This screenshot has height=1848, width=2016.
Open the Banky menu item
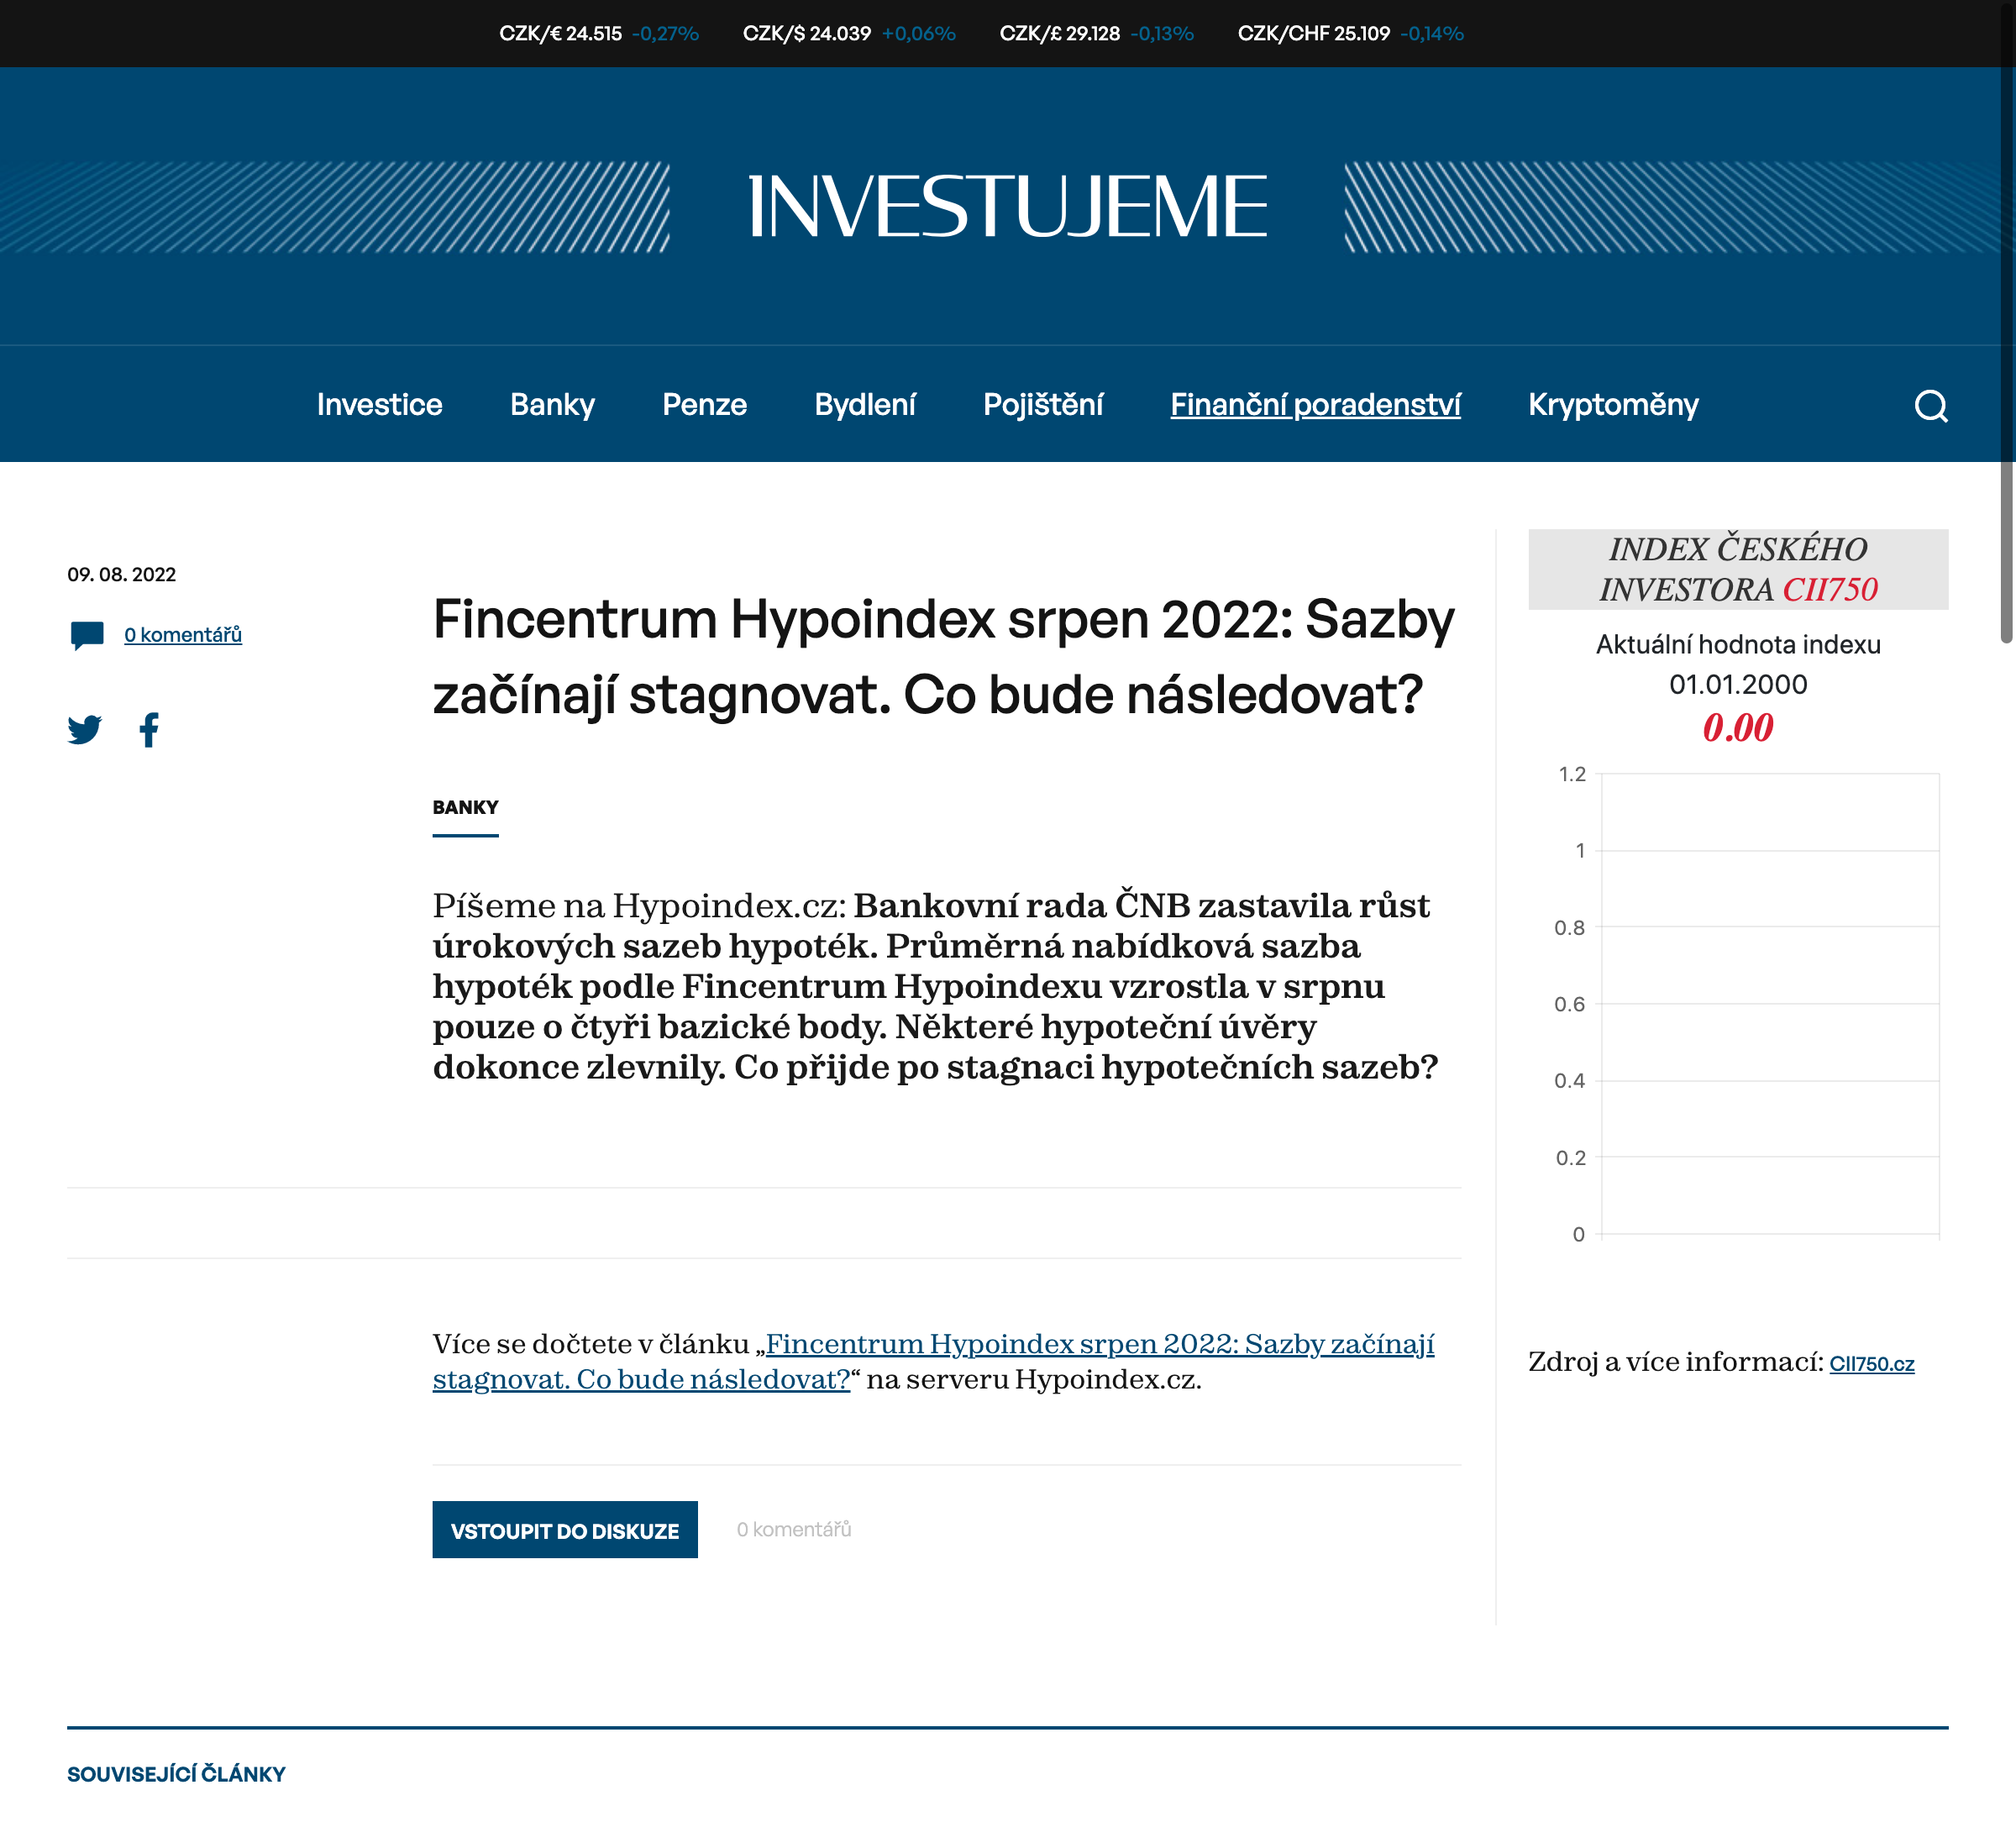pyautogui.click(x=552, y=404)
